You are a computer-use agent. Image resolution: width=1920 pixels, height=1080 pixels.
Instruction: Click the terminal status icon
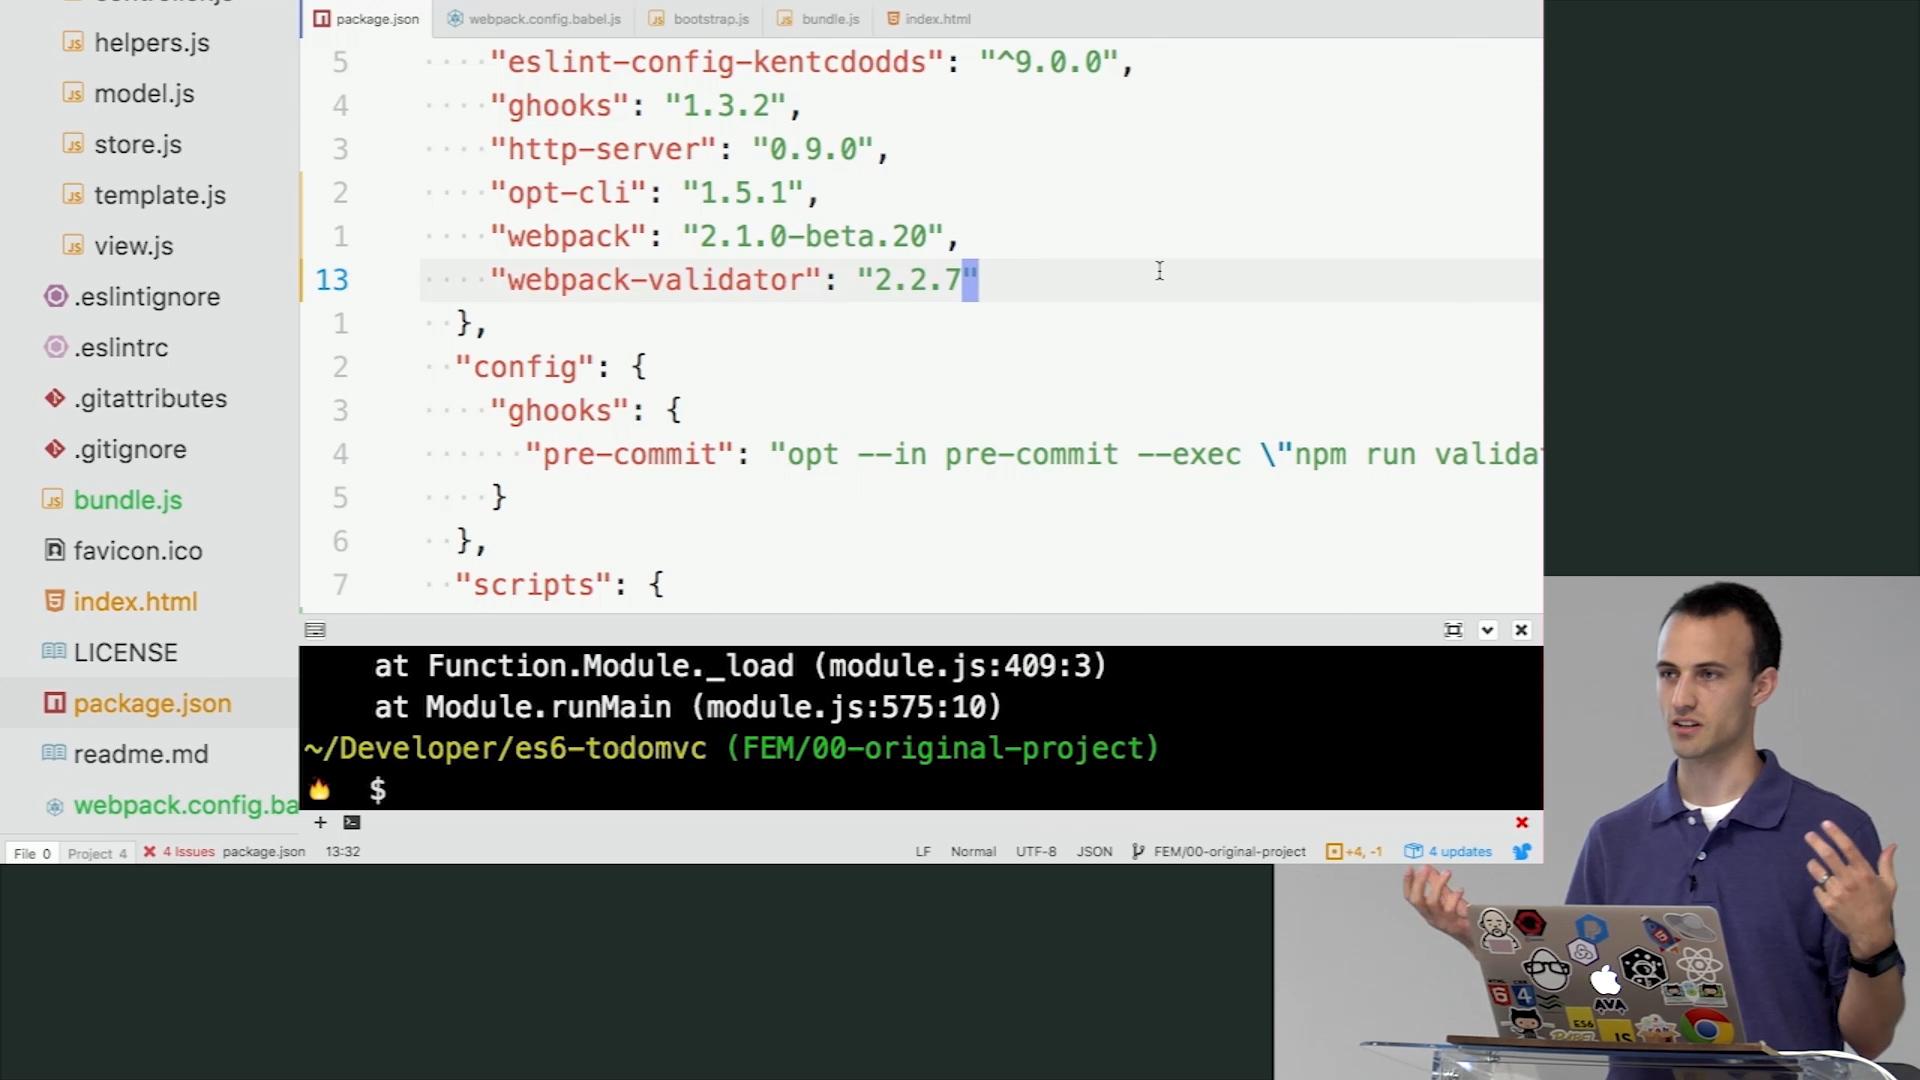[x=352, y=822]
